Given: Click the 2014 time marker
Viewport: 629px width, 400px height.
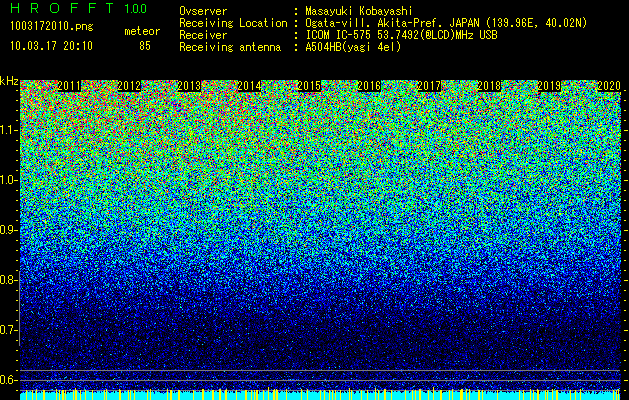Looking at the screenshot, I should [249, 86].
